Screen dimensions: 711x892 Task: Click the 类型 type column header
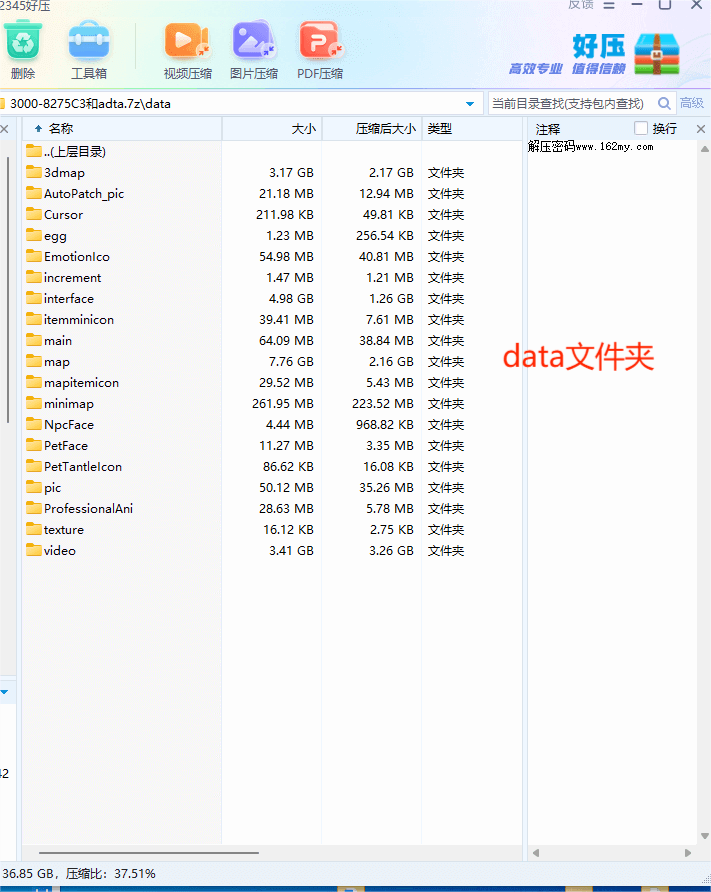point(440,129)
